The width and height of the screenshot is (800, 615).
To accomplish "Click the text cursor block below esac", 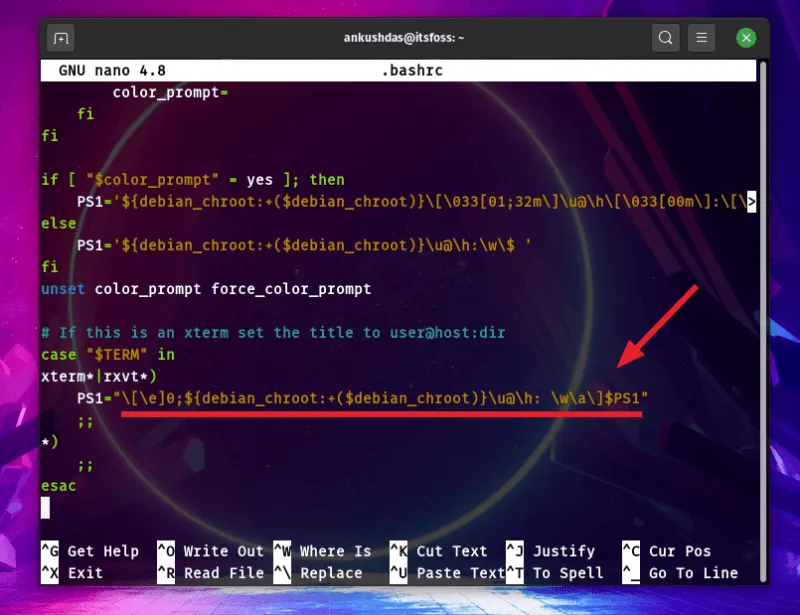I will pos(45,507).
